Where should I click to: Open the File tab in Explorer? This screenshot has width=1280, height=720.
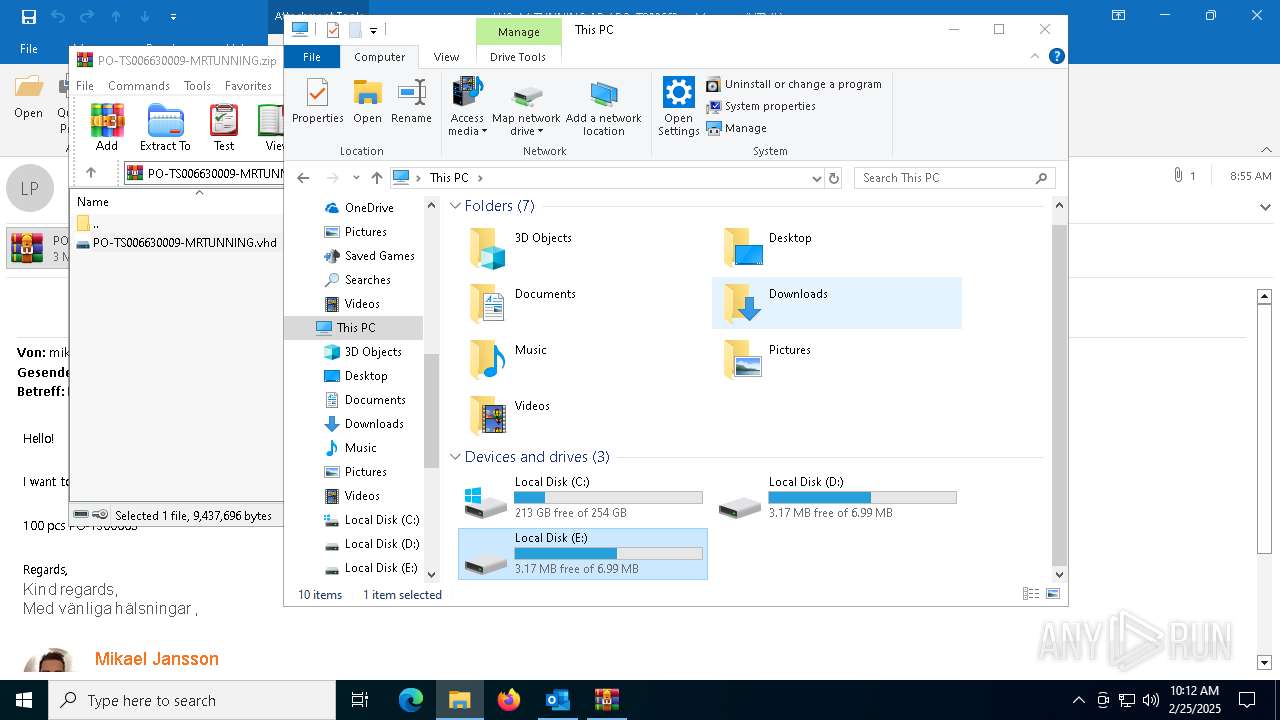coord(312,57)
